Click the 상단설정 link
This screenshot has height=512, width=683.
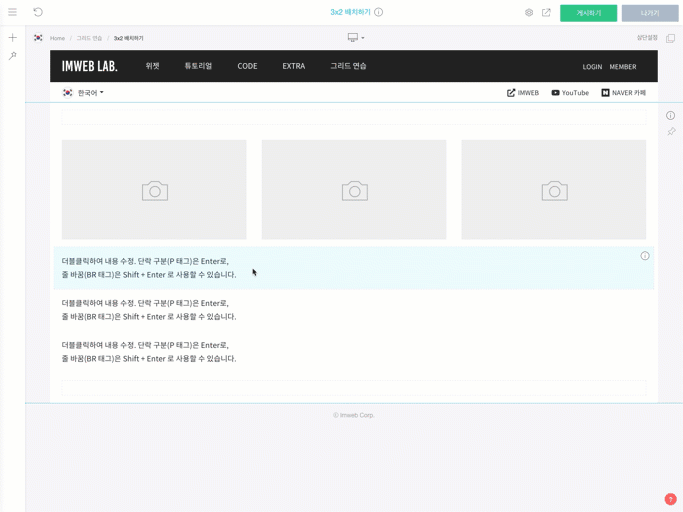(x=647, y=38)
